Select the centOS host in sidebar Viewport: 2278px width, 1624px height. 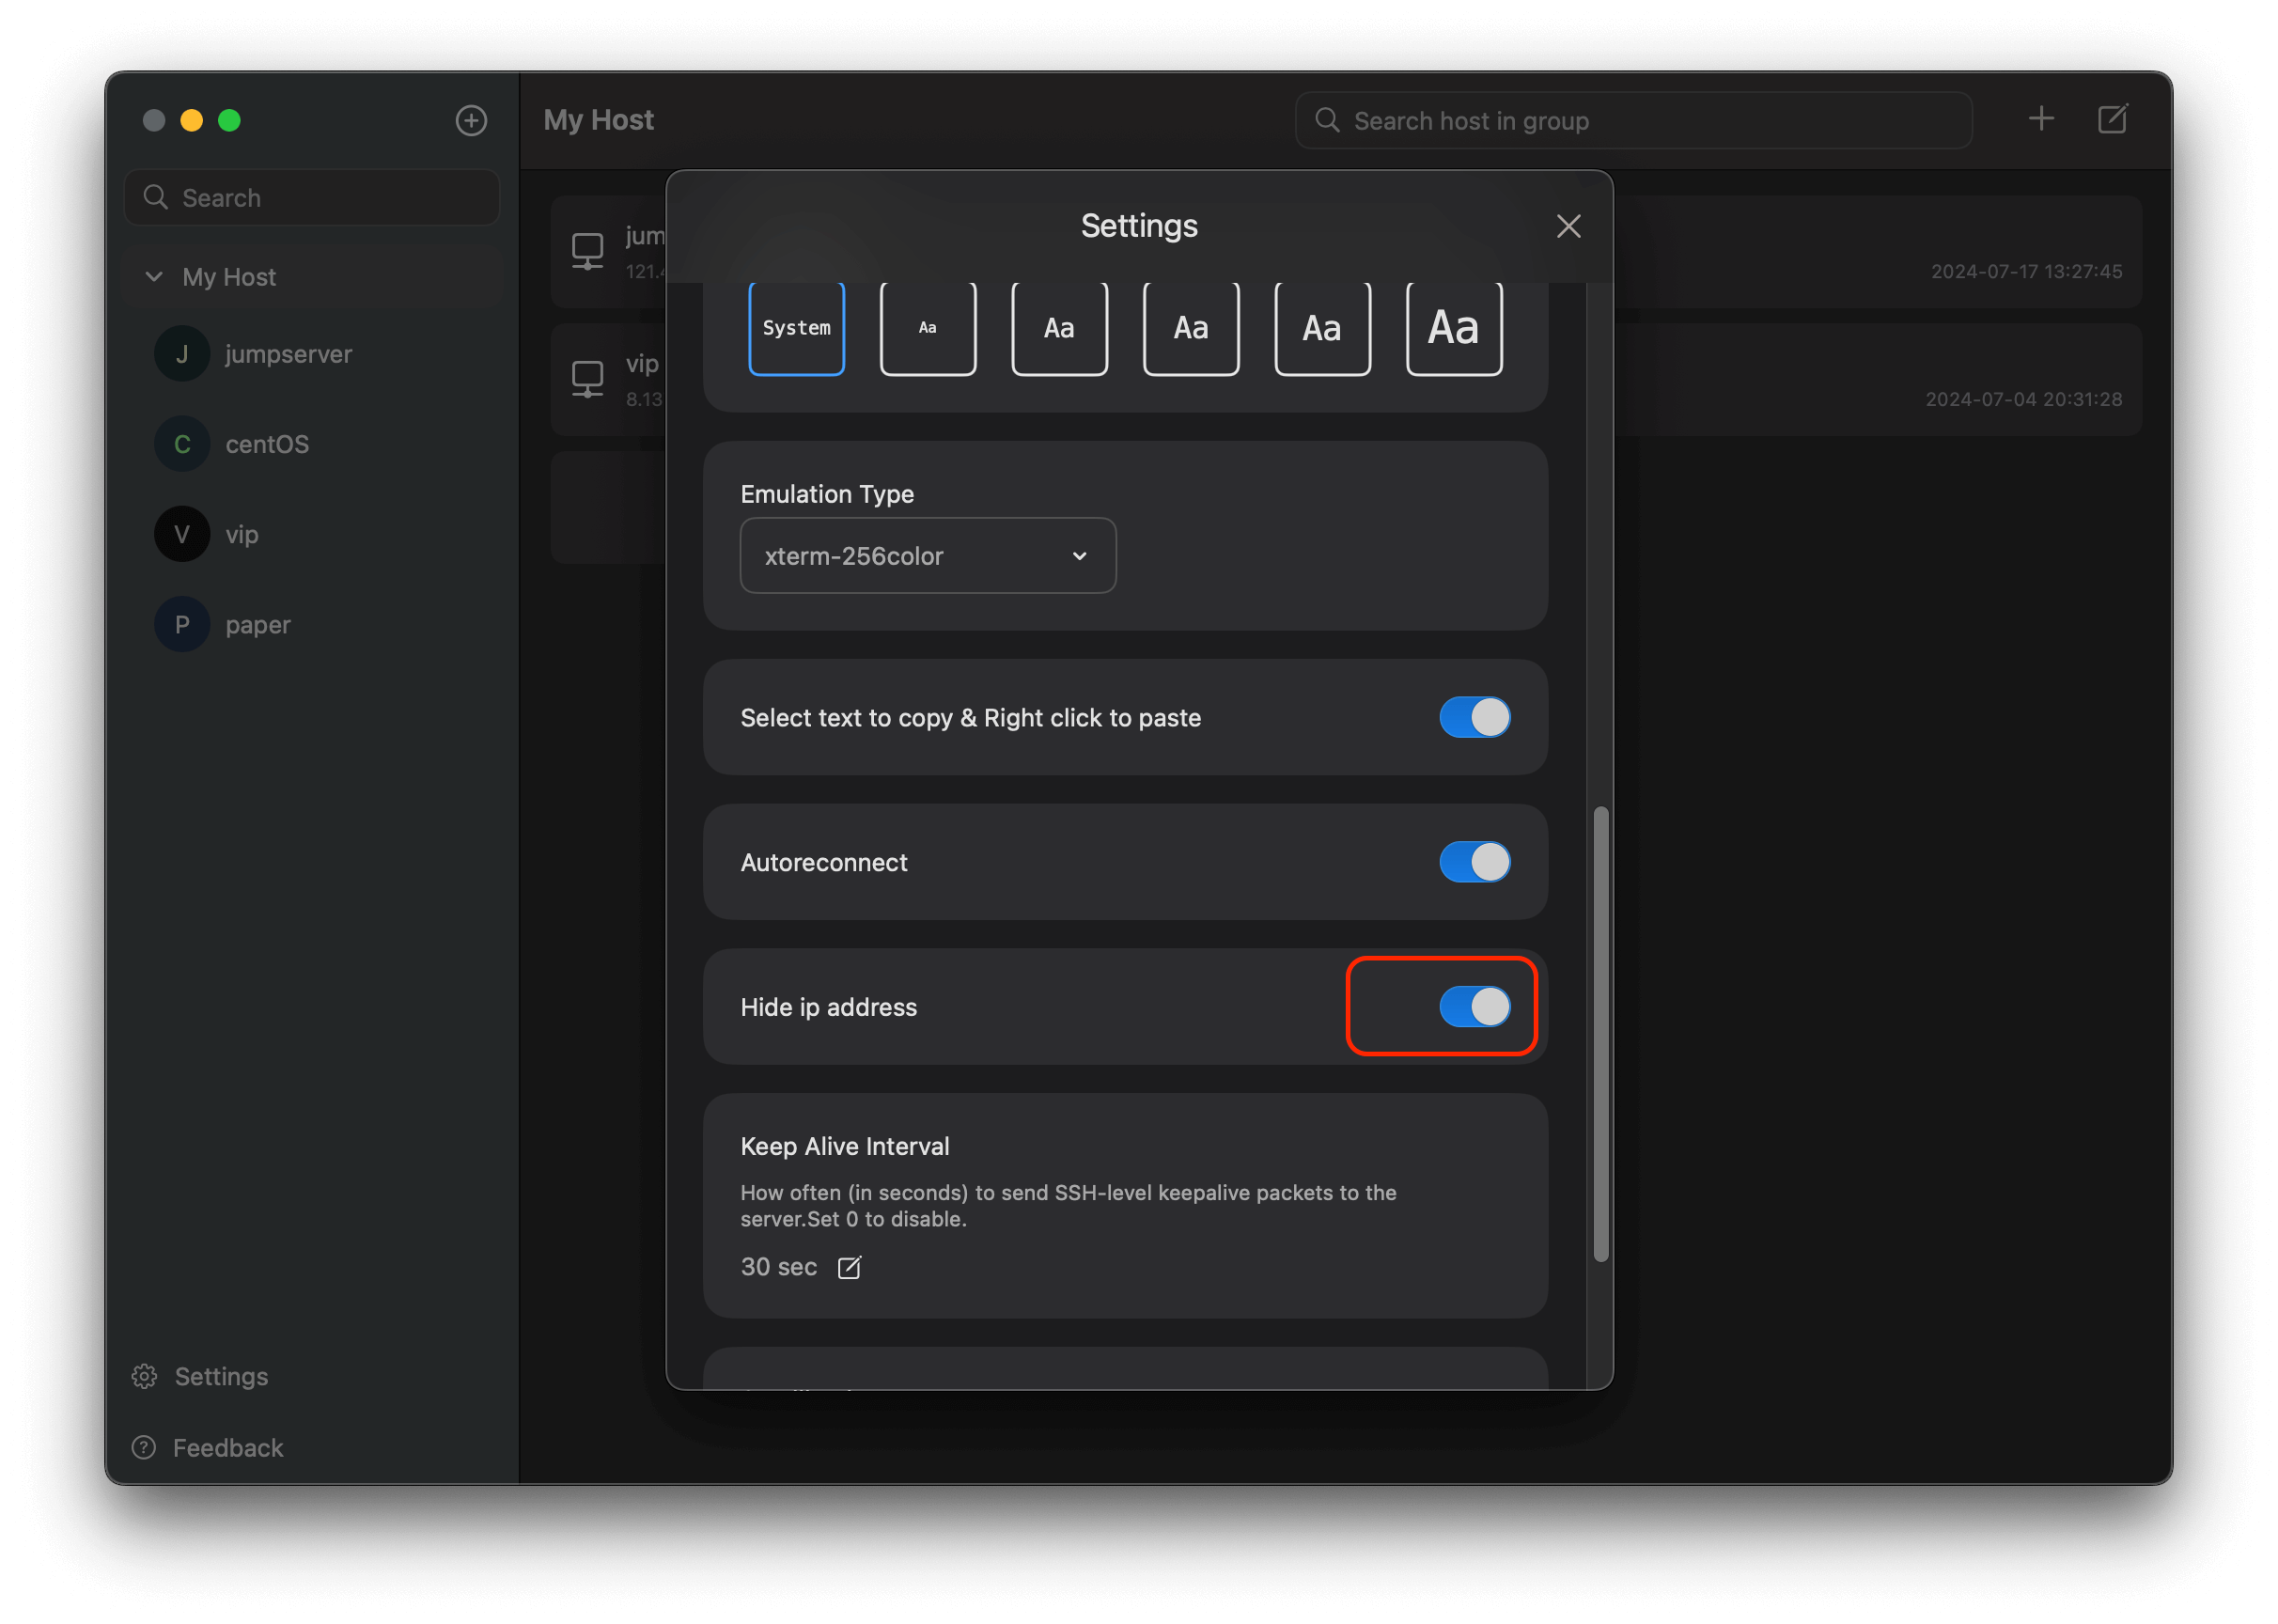tap(266, 444)
